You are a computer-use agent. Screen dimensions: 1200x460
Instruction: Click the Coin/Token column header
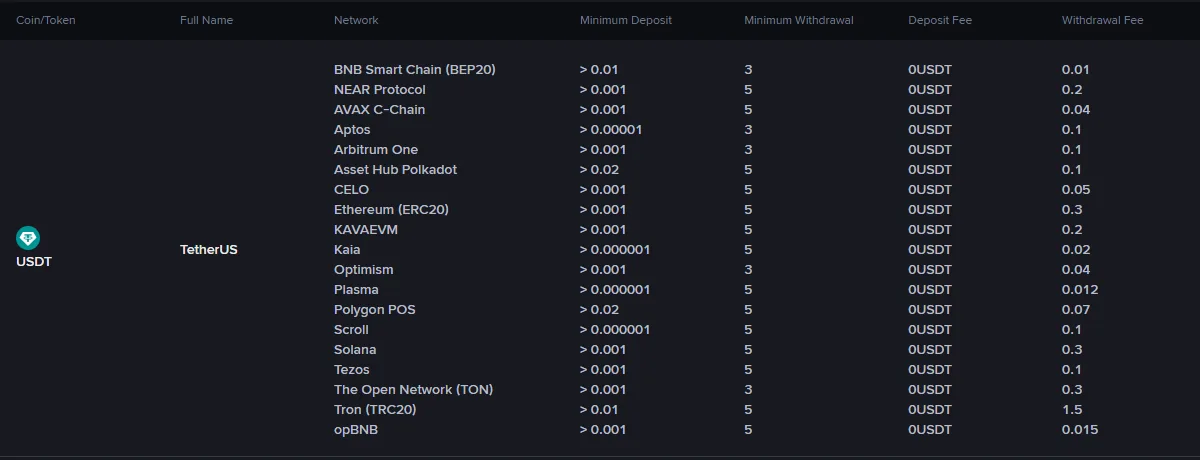point(46,20)
